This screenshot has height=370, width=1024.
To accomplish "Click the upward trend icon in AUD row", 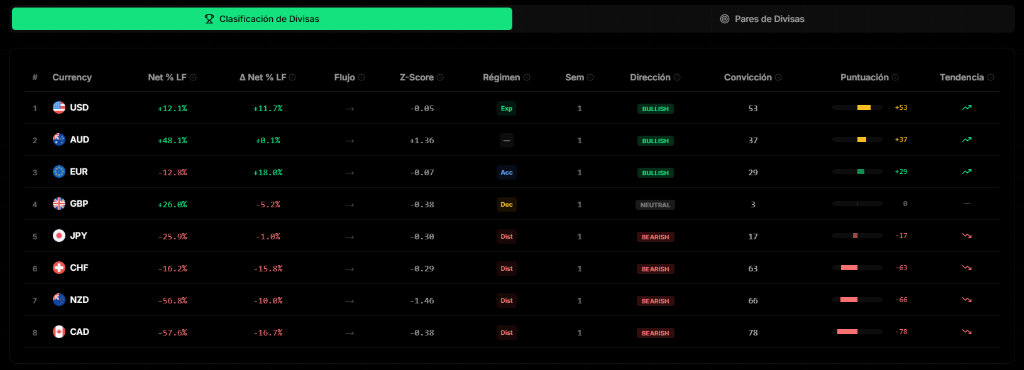I will [967, 140].
